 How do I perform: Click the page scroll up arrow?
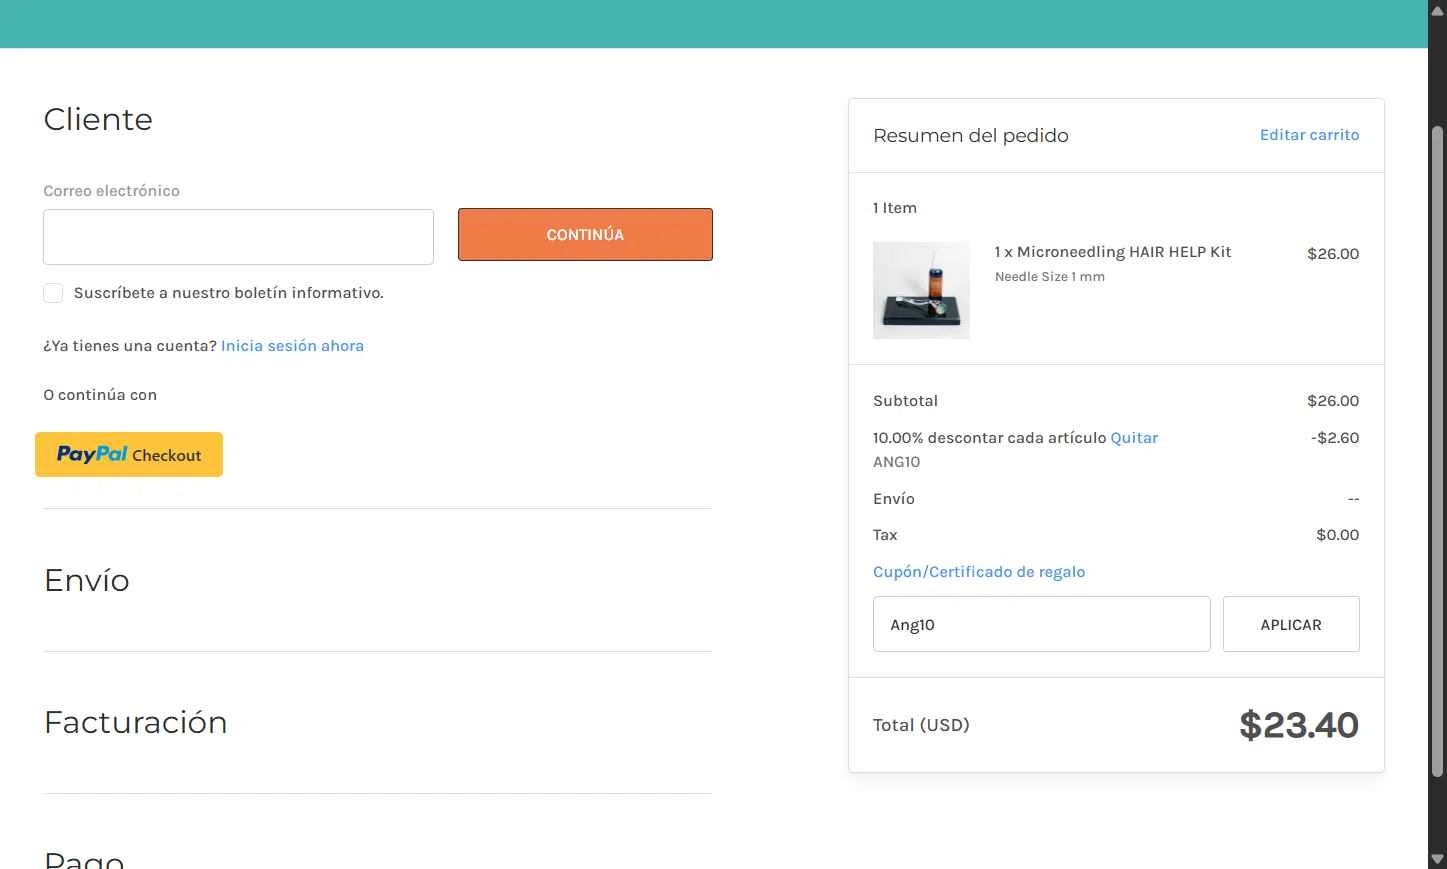coord(1437,10)
